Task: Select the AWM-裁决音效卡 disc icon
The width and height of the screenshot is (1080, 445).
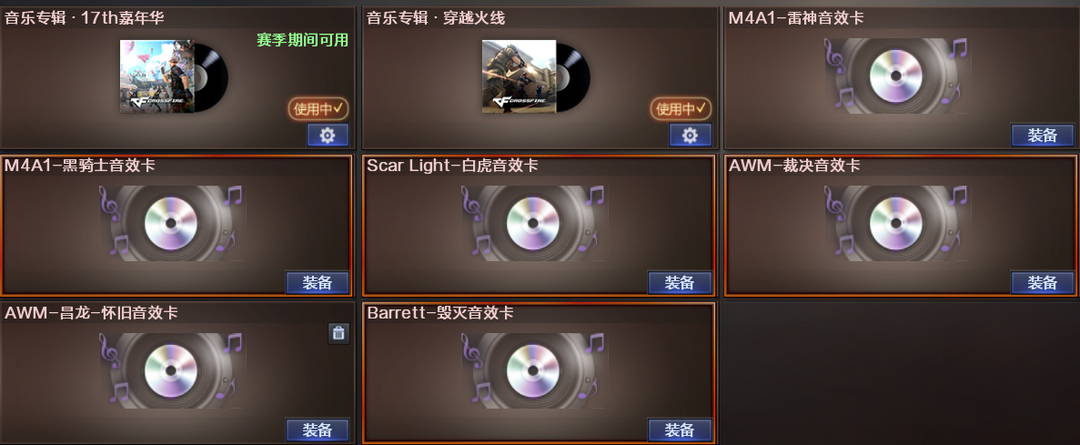Action: pyautogui.click(x=895, y=223)
